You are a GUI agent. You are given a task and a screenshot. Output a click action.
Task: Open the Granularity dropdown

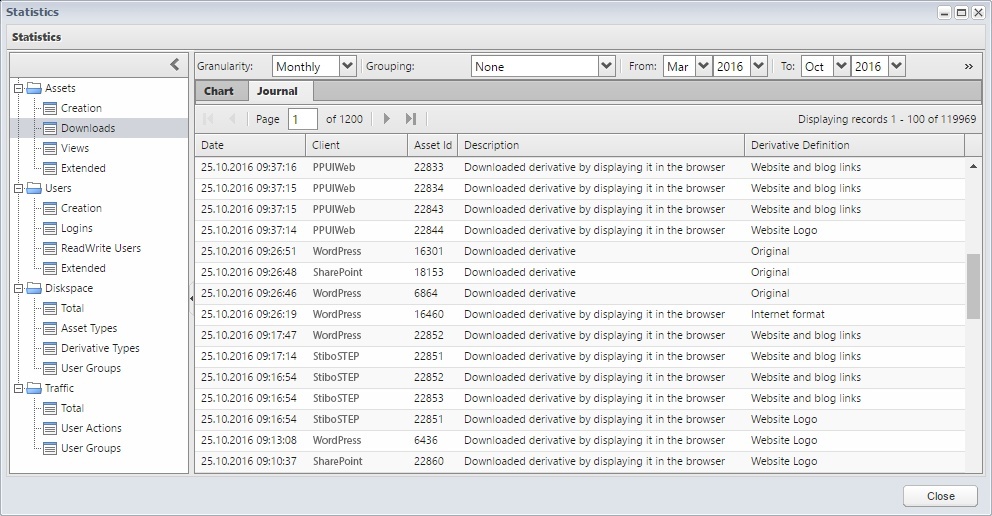pyautogui.click(x=347, y=66)
